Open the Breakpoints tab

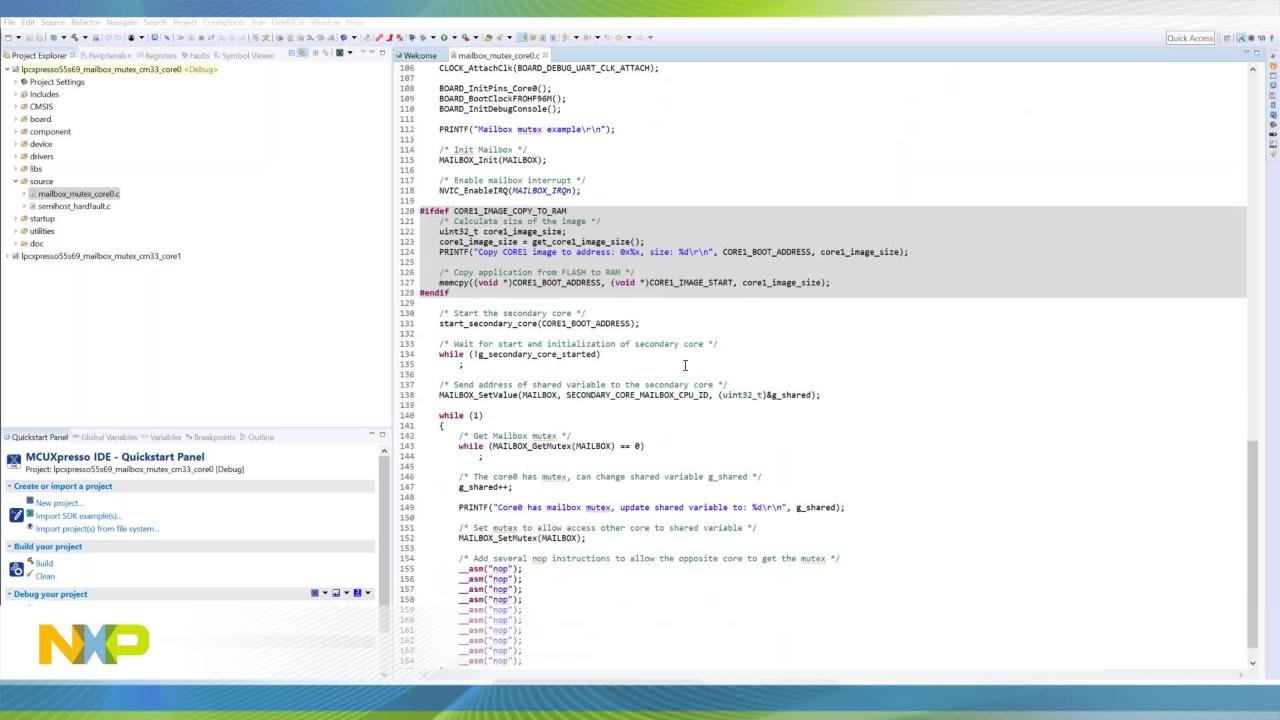[x=213, y=437]
